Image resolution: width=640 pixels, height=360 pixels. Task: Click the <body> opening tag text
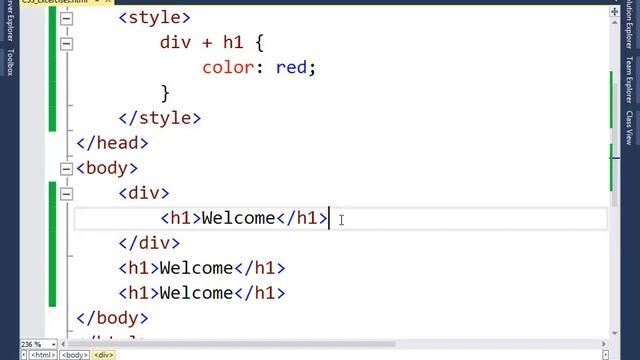(x=107, y=169)
